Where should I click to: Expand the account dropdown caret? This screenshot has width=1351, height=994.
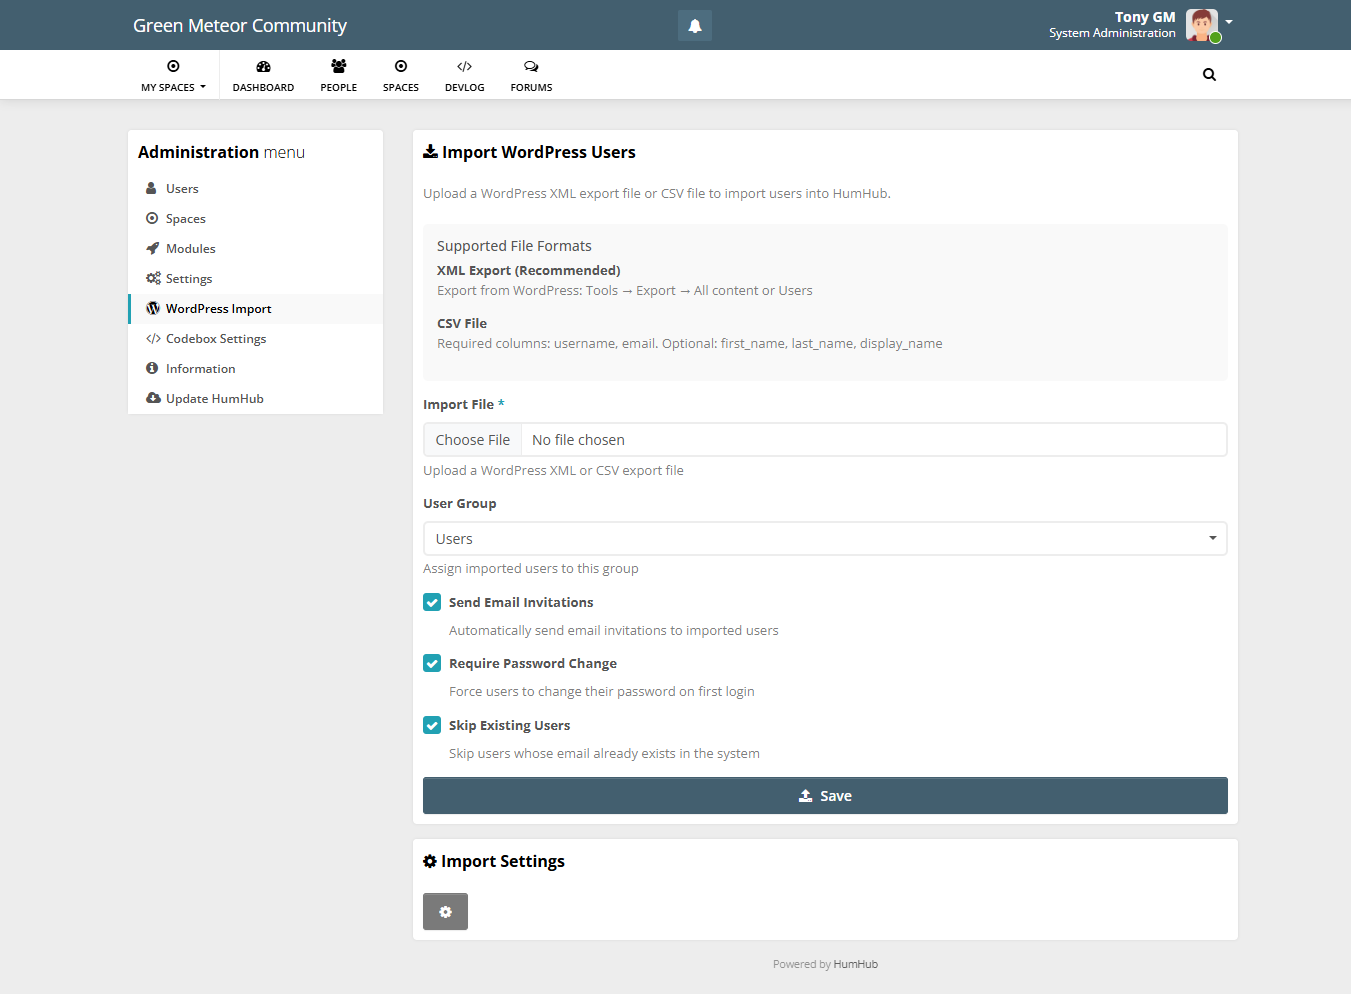coord(1229,21)
